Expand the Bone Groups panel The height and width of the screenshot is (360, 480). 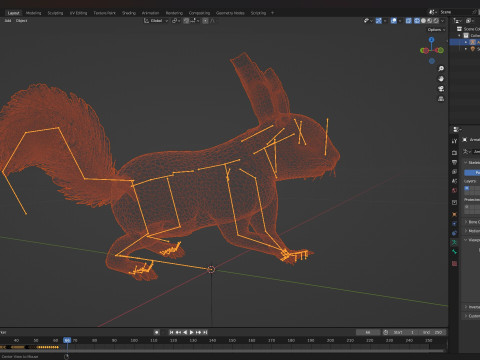(x=471, y=222)
